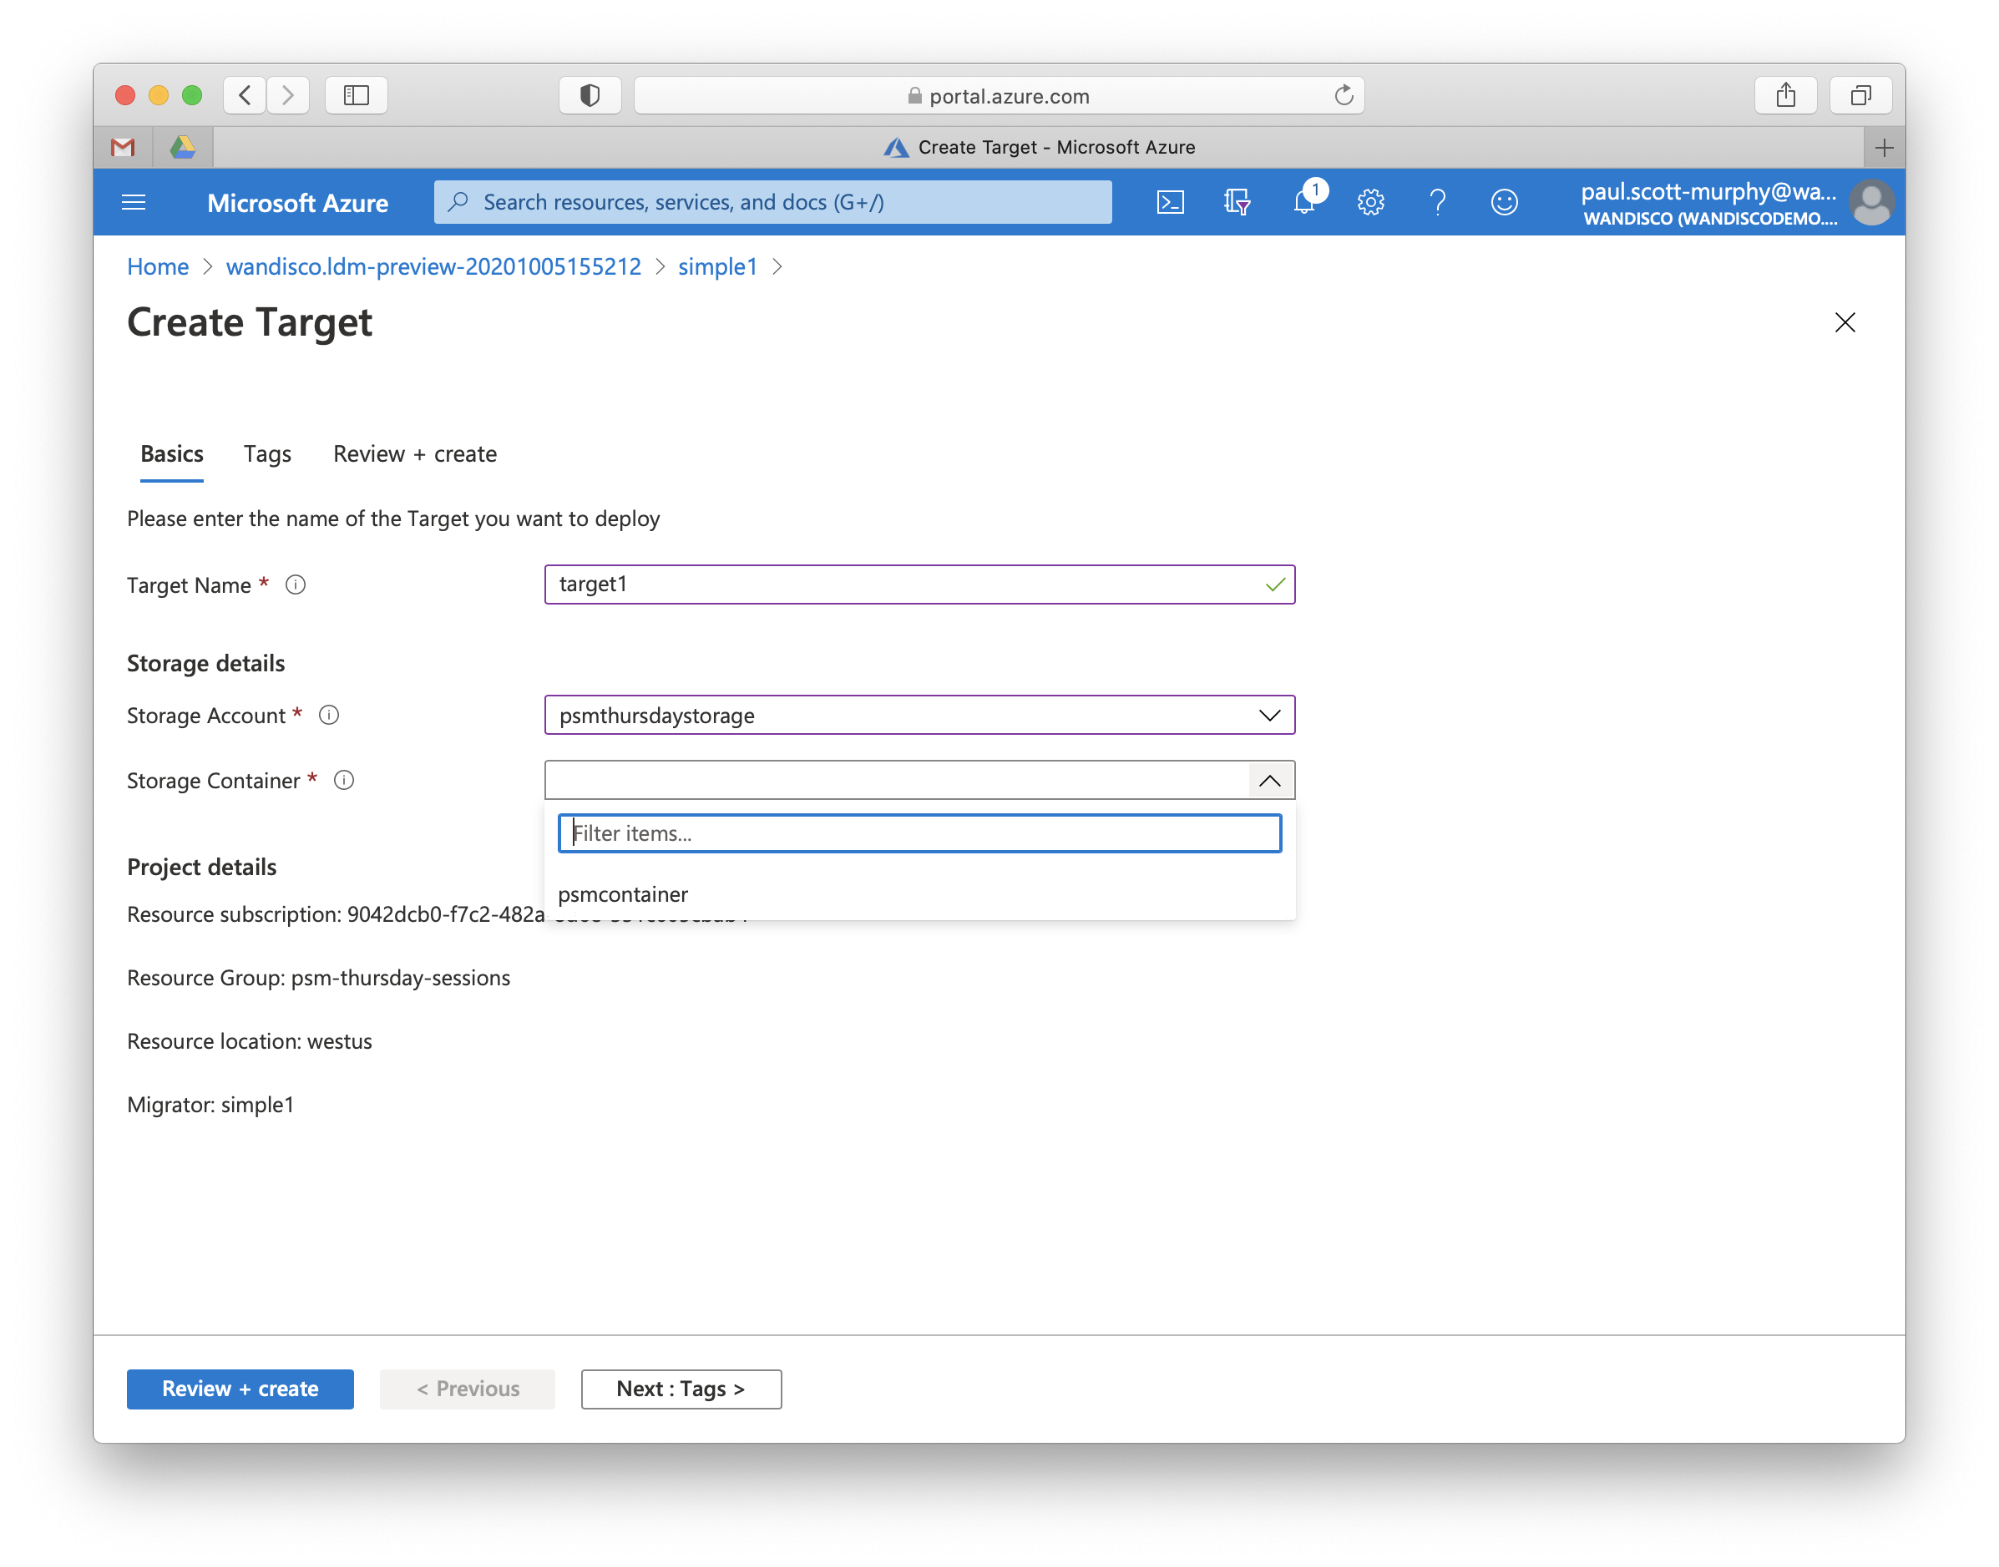Open the notifications bell

click(1304, 203)
